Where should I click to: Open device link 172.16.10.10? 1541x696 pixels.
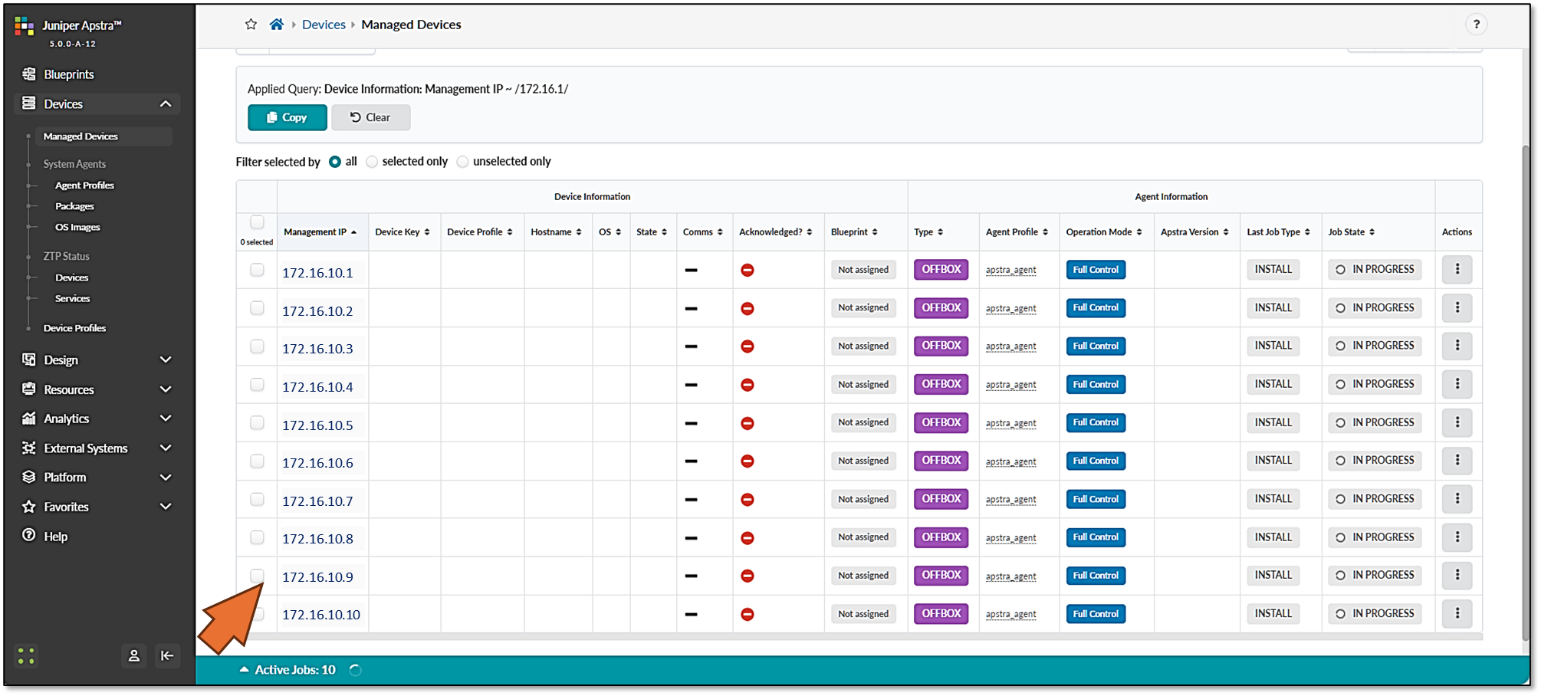[321, 614]
